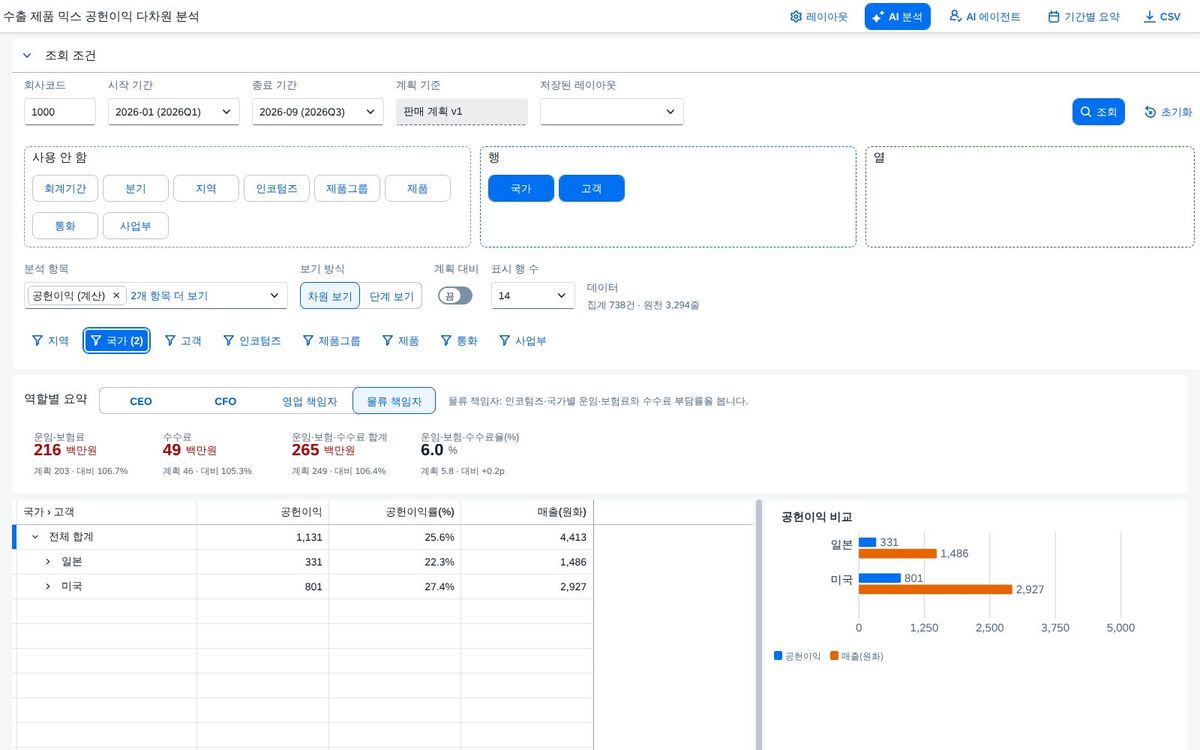This screenshot has height=750, width=1200.
Task: Select the 회계기간 dimension chip
Action: coord(65,188)
